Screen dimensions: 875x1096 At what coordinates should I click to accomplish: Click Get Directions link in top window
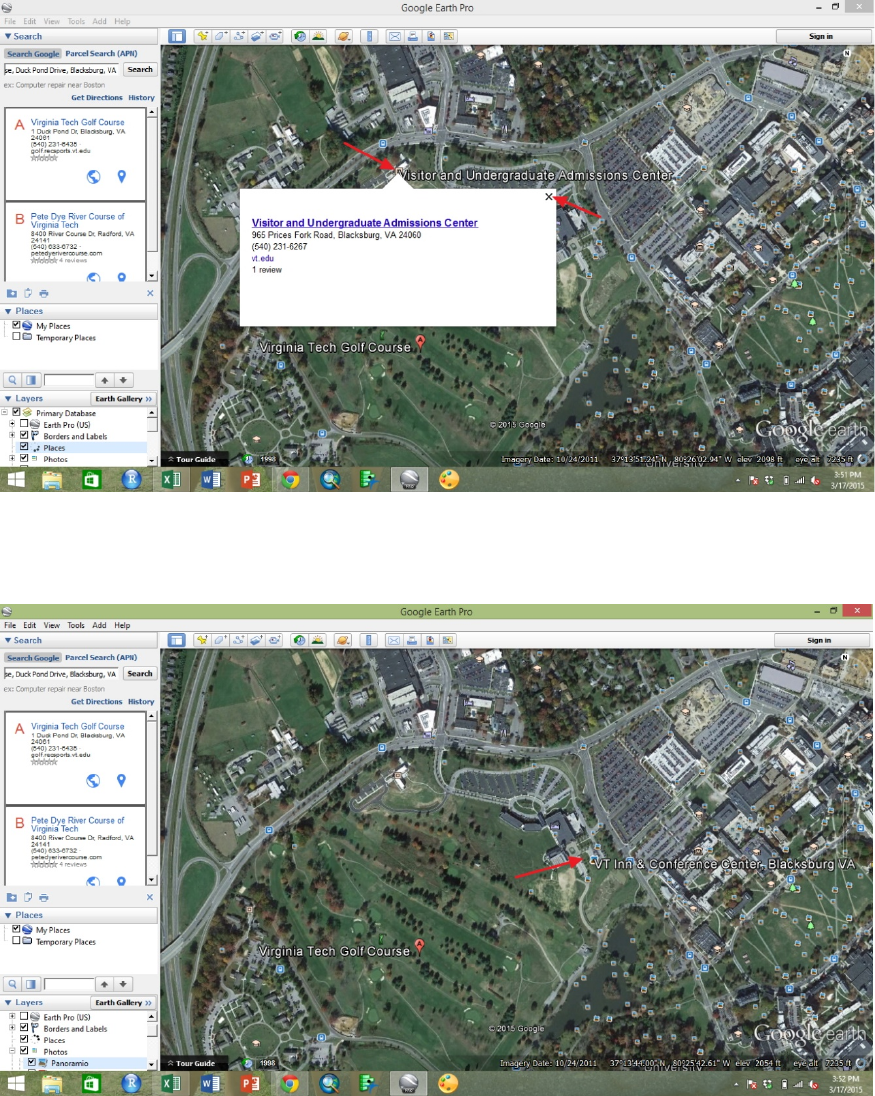click(x=96, y=98)
